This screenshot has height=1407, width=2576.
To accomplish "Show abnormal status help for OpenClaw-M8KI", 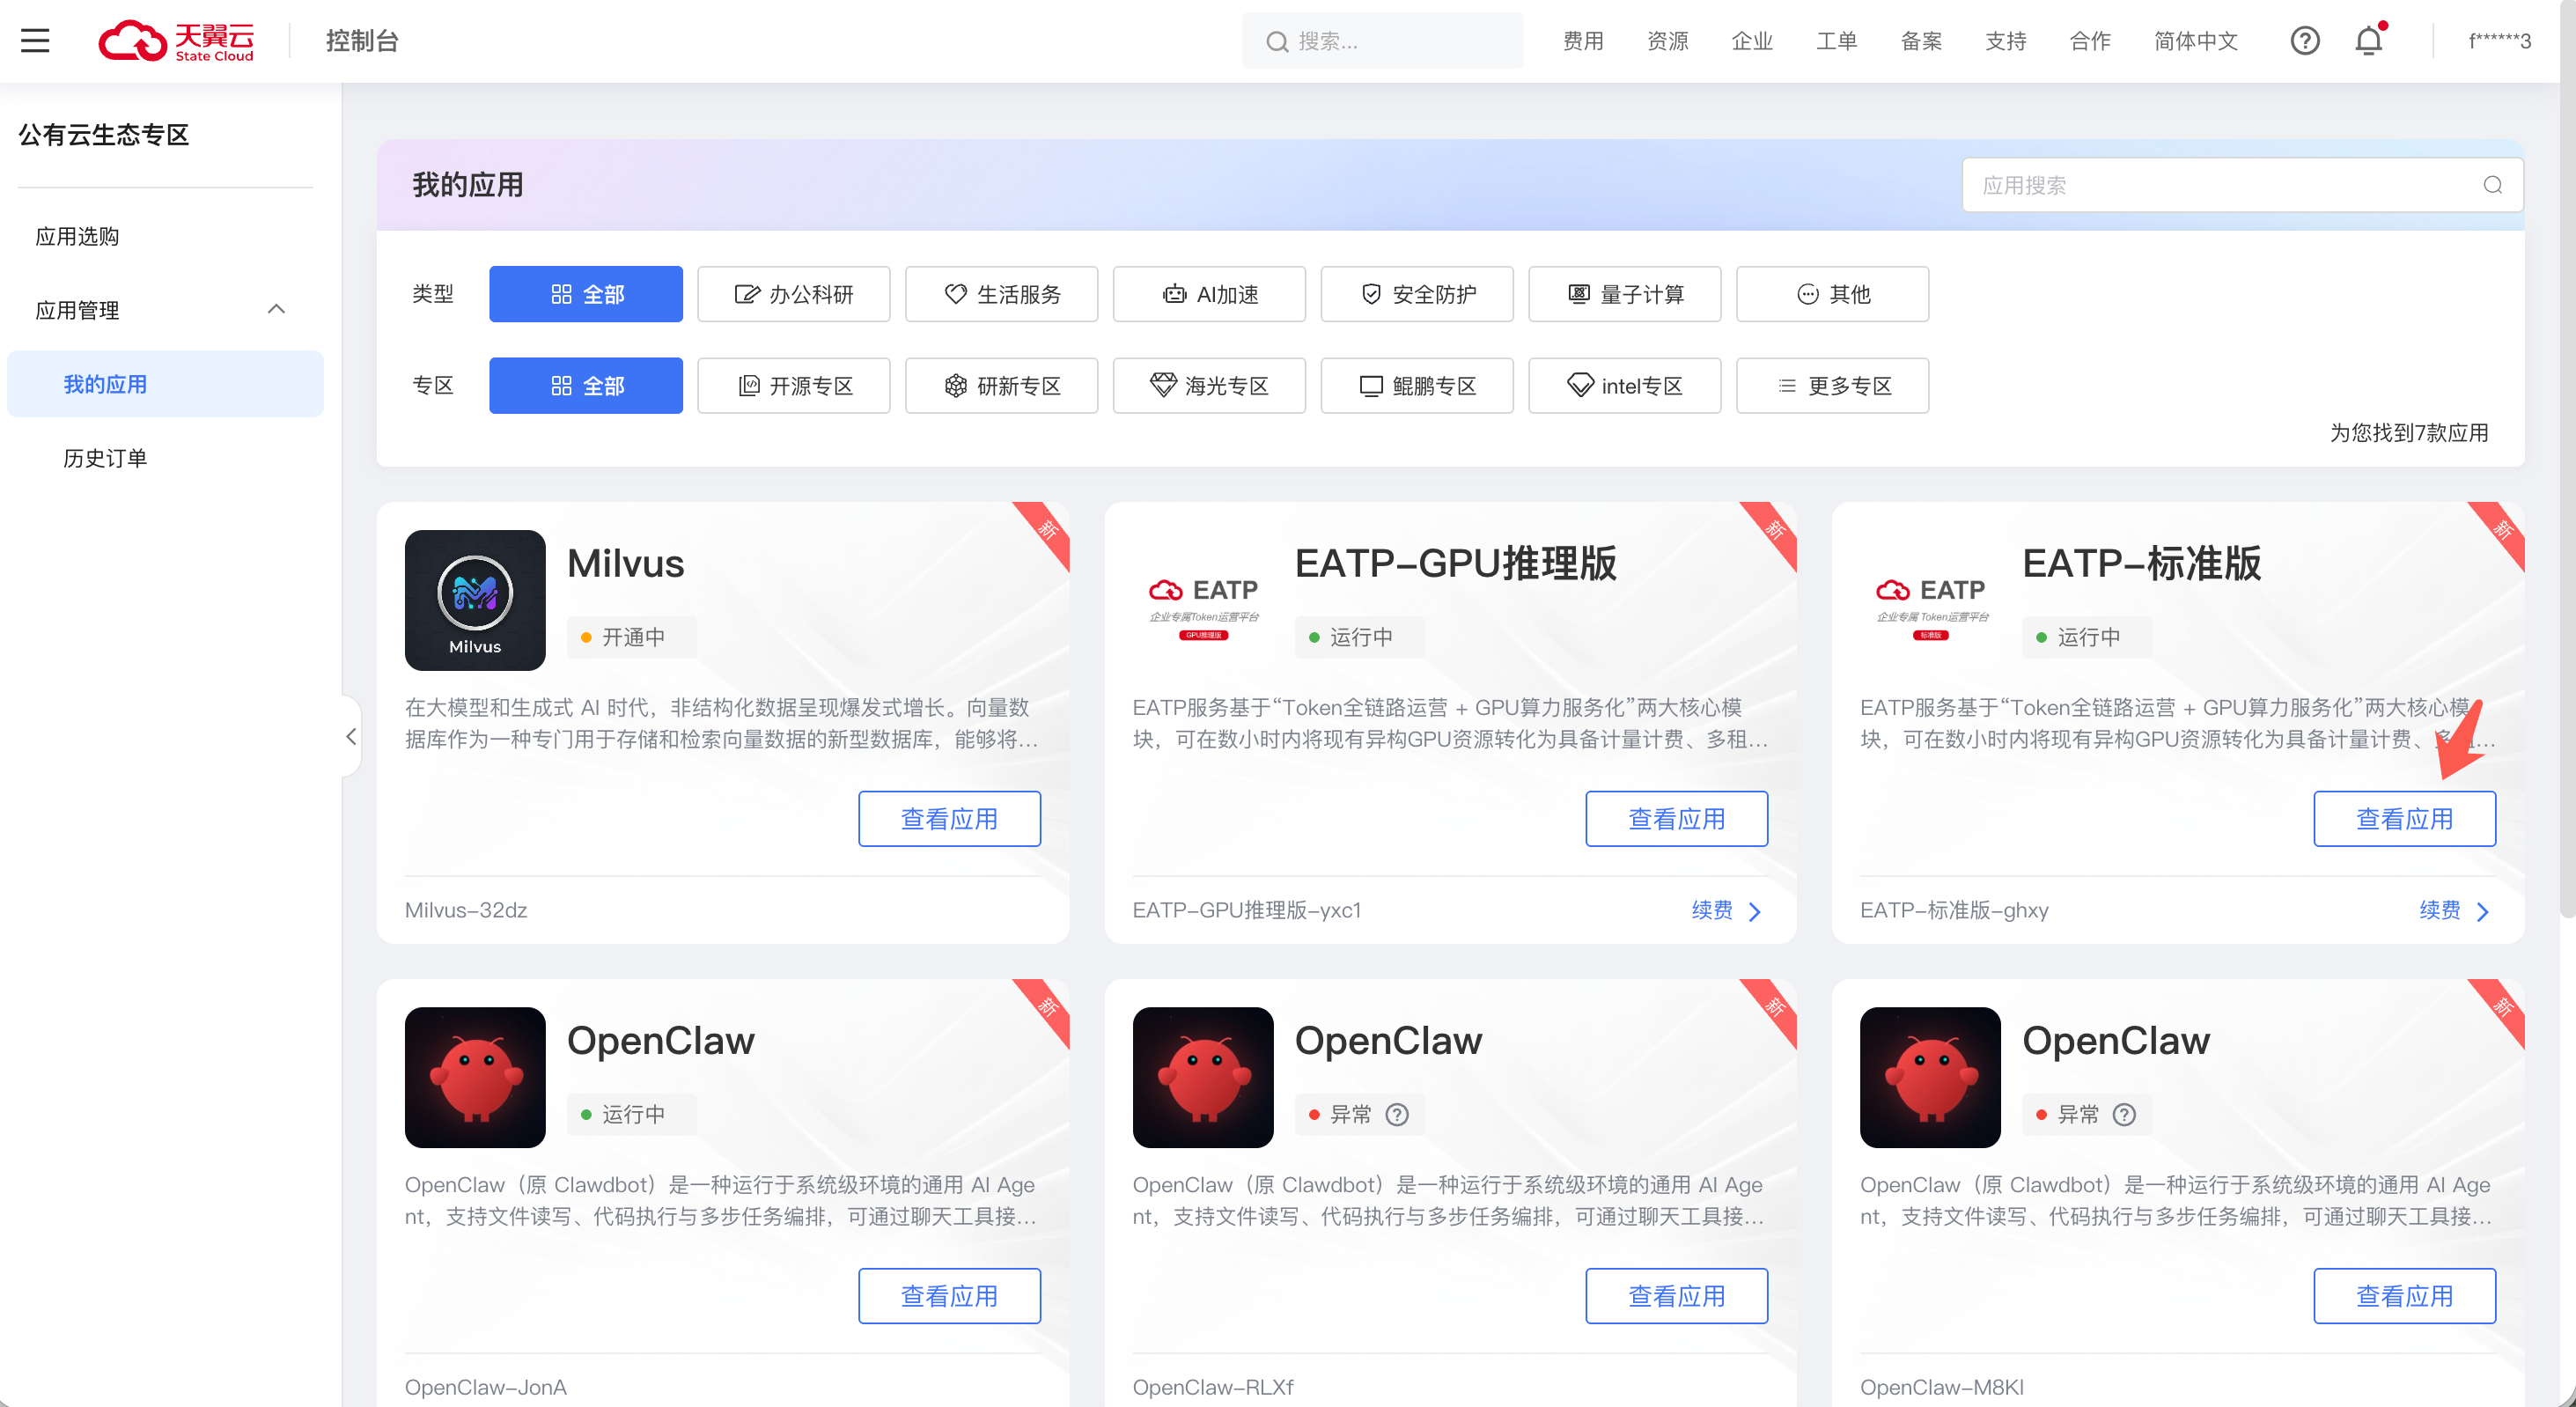I will point(2124,1114).
